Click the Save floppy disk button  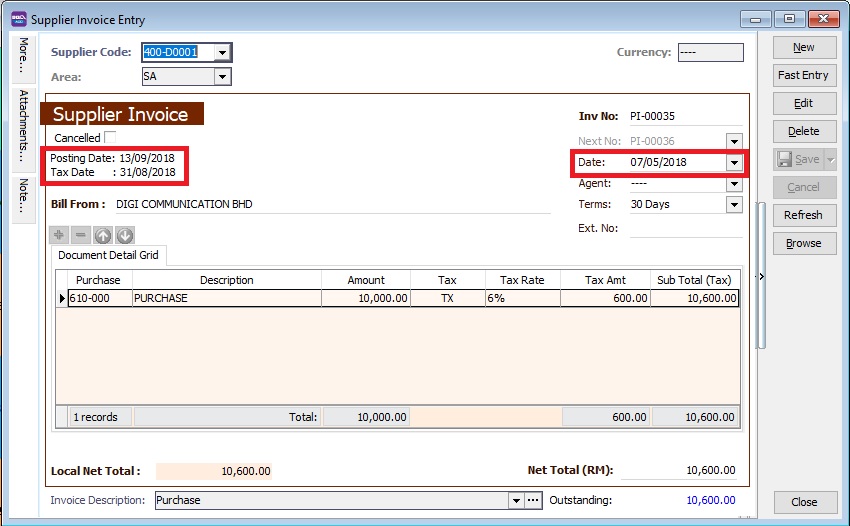click(796, 159)
